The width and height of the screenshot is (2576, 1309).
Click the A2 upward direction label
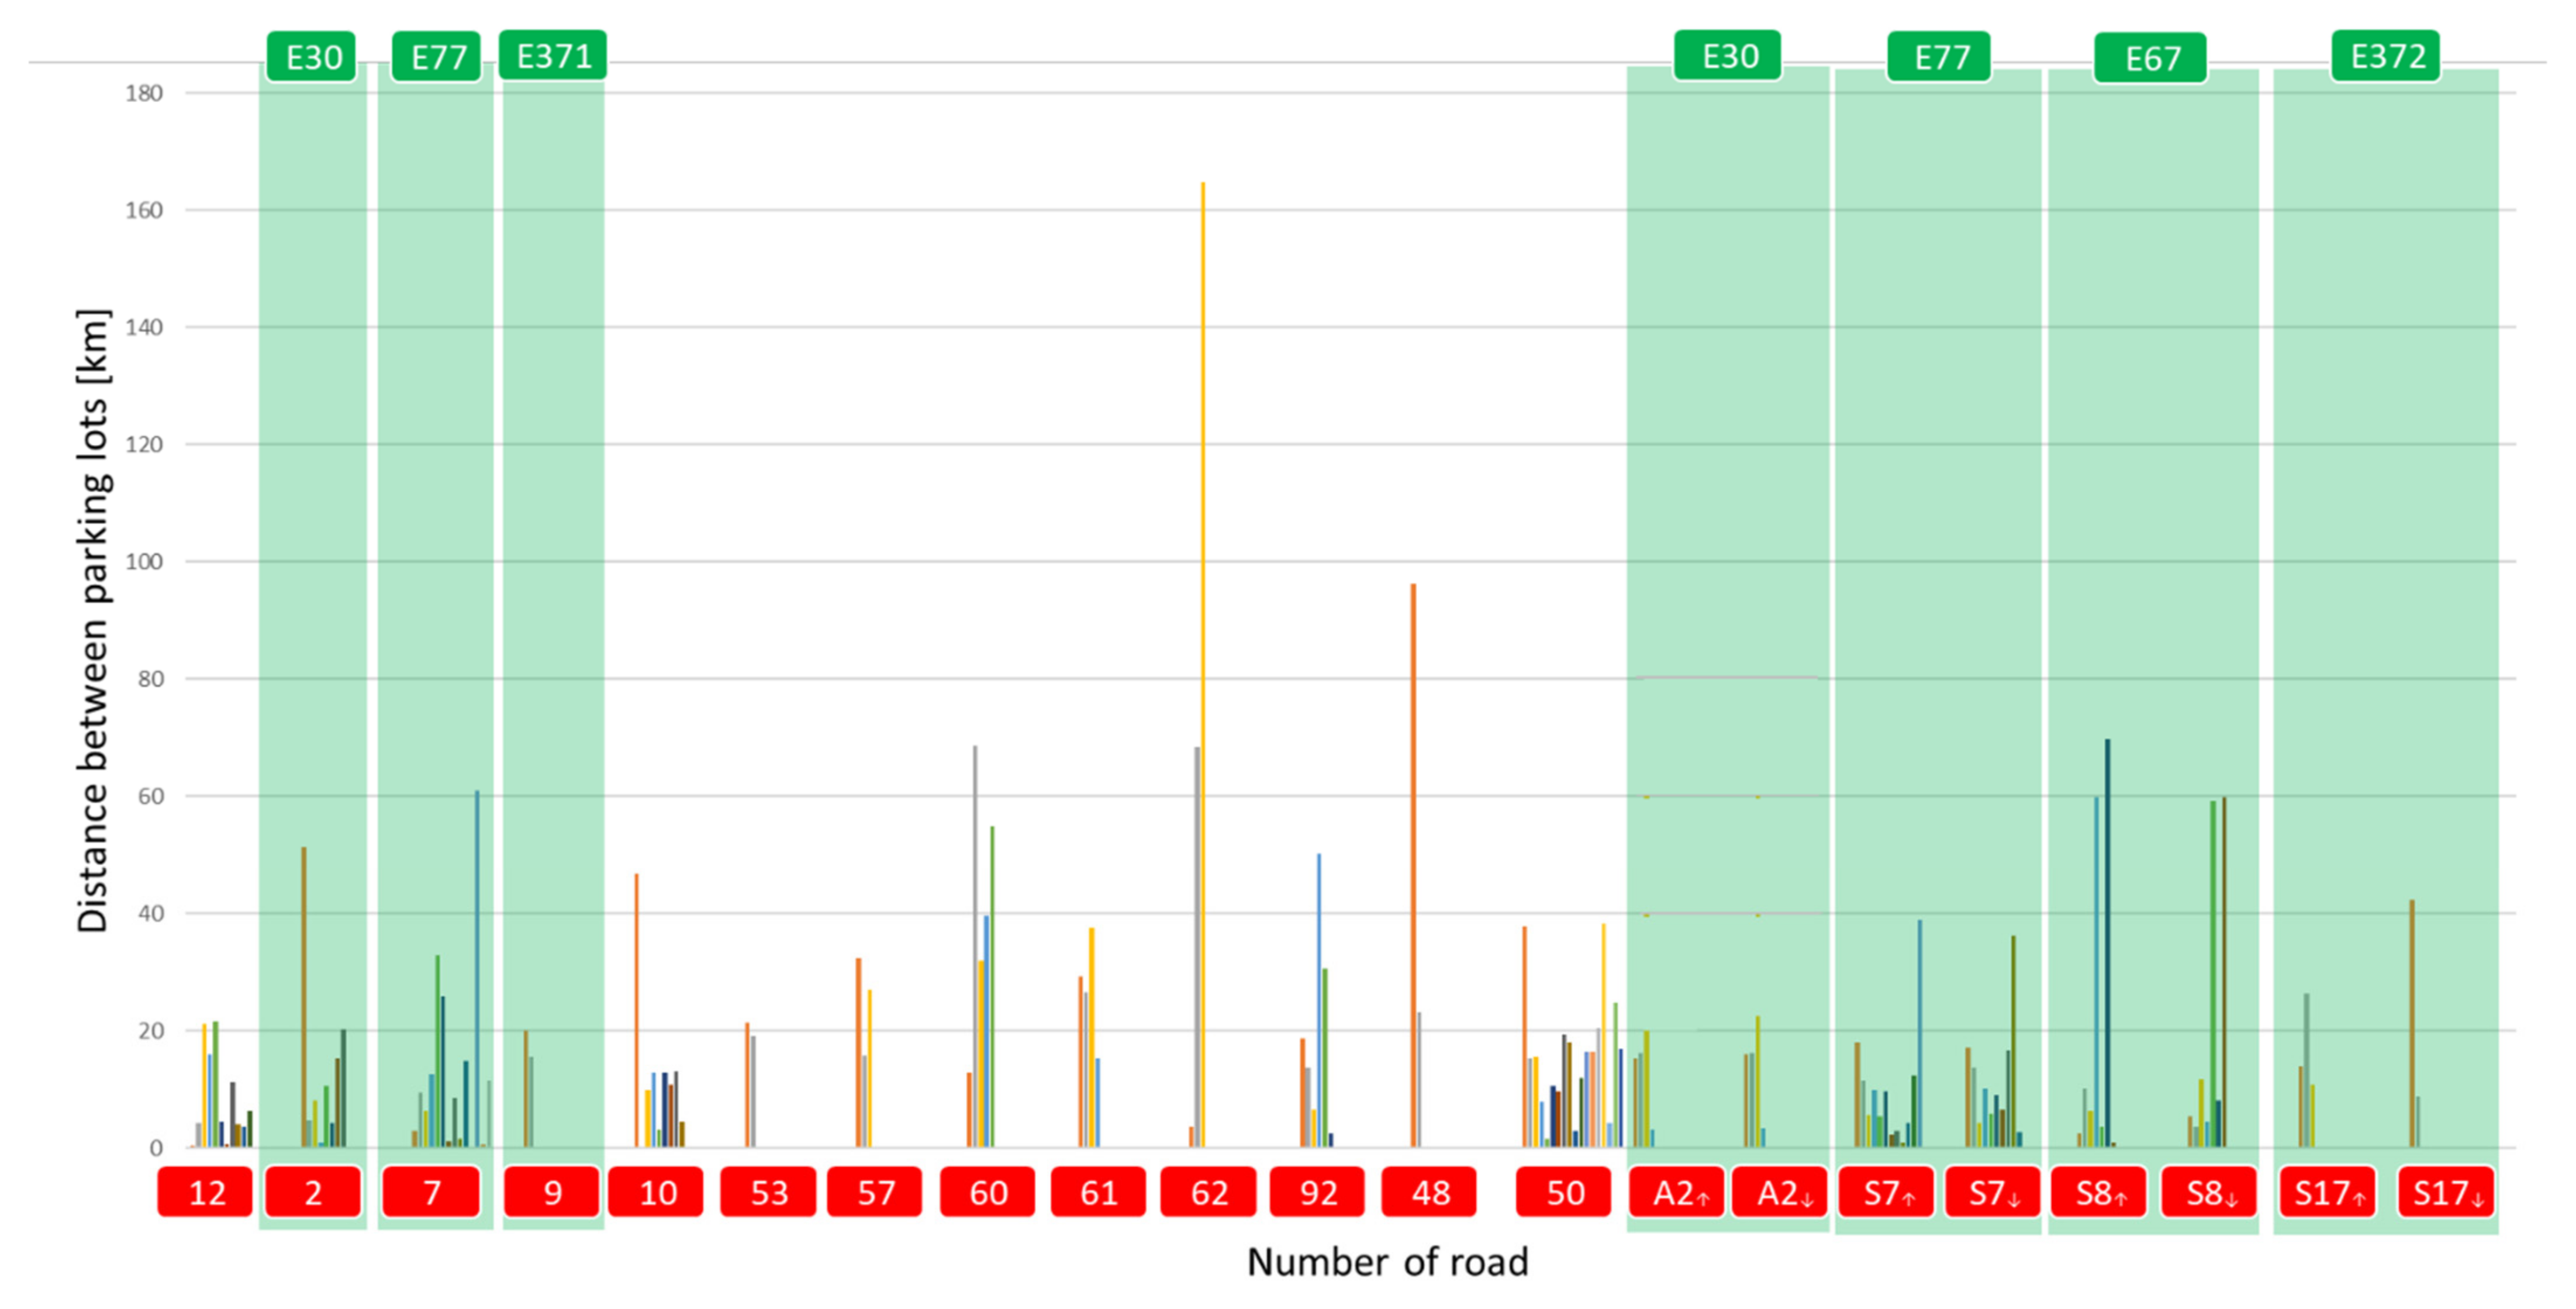click(x=1678, y=1192)
